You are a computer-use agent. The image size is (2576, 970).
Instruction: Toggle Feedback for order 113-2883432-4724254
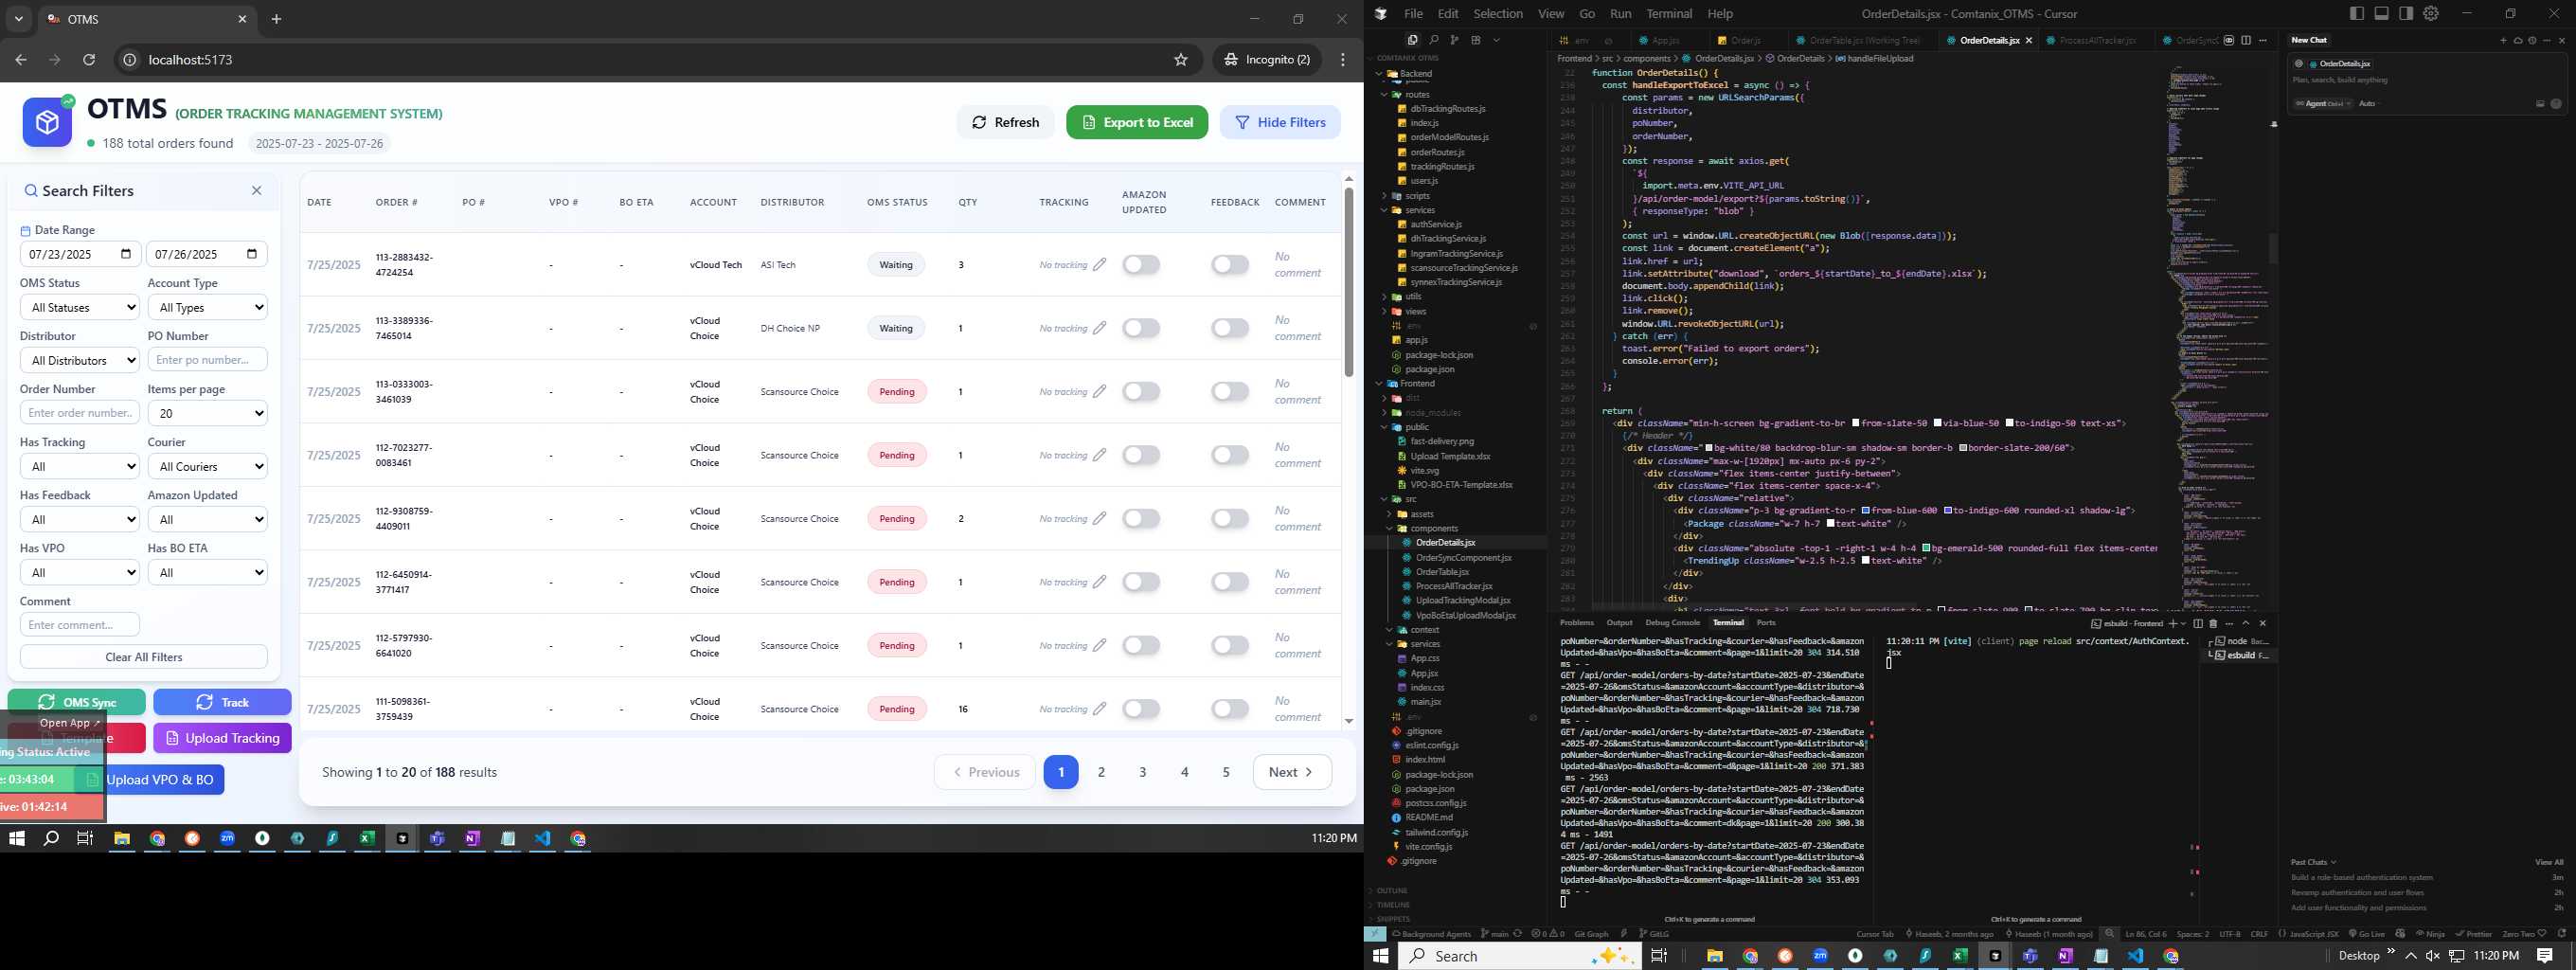[1230, 265]
